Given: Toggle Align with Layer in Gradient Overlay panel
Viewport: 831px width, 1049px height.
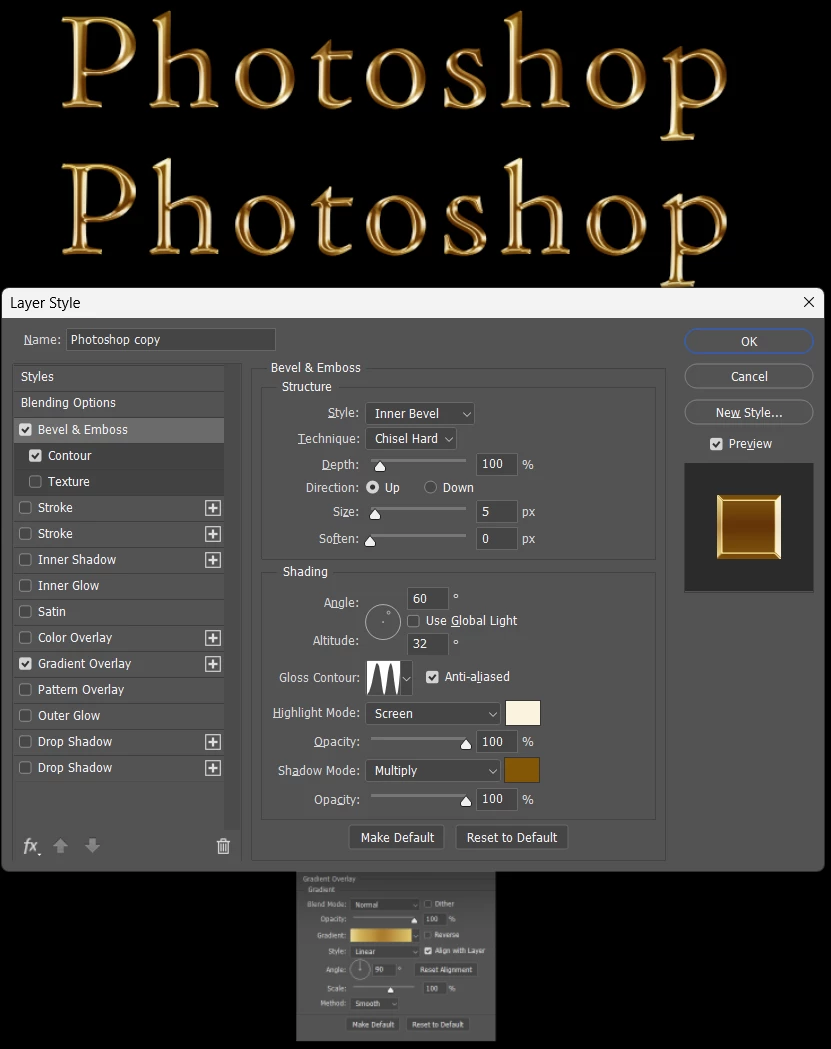Looking at the screenshot, I should [x=428, y=951].
